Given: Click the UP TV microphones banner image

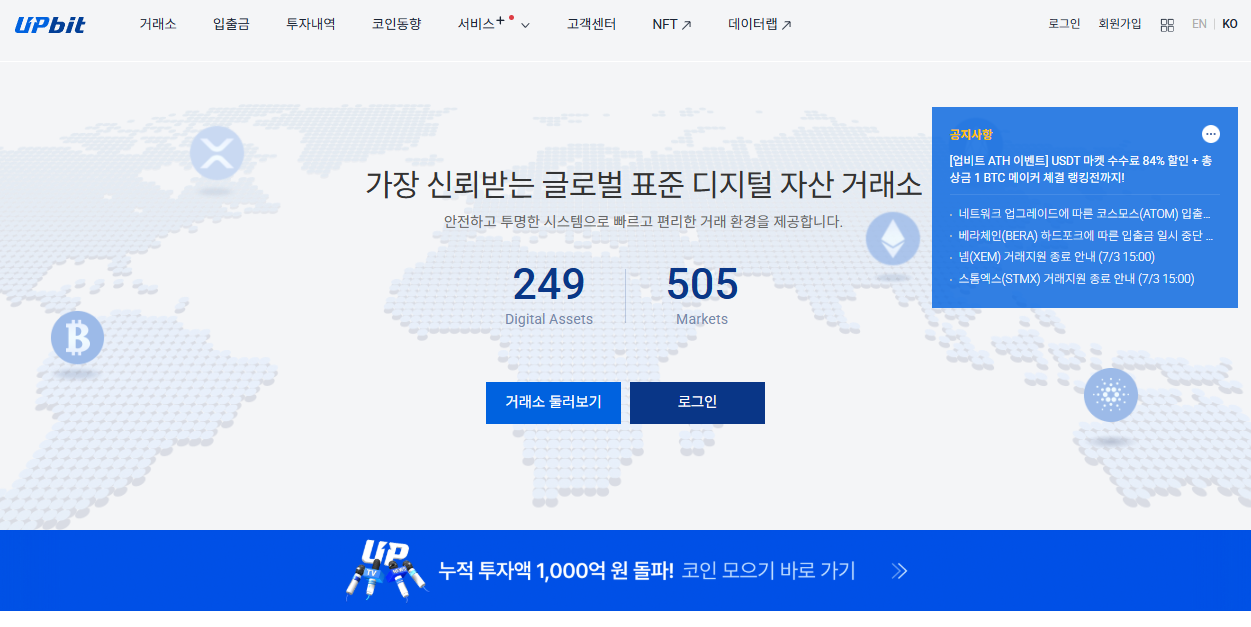Looking at the screenshot, I should (387, 570).
